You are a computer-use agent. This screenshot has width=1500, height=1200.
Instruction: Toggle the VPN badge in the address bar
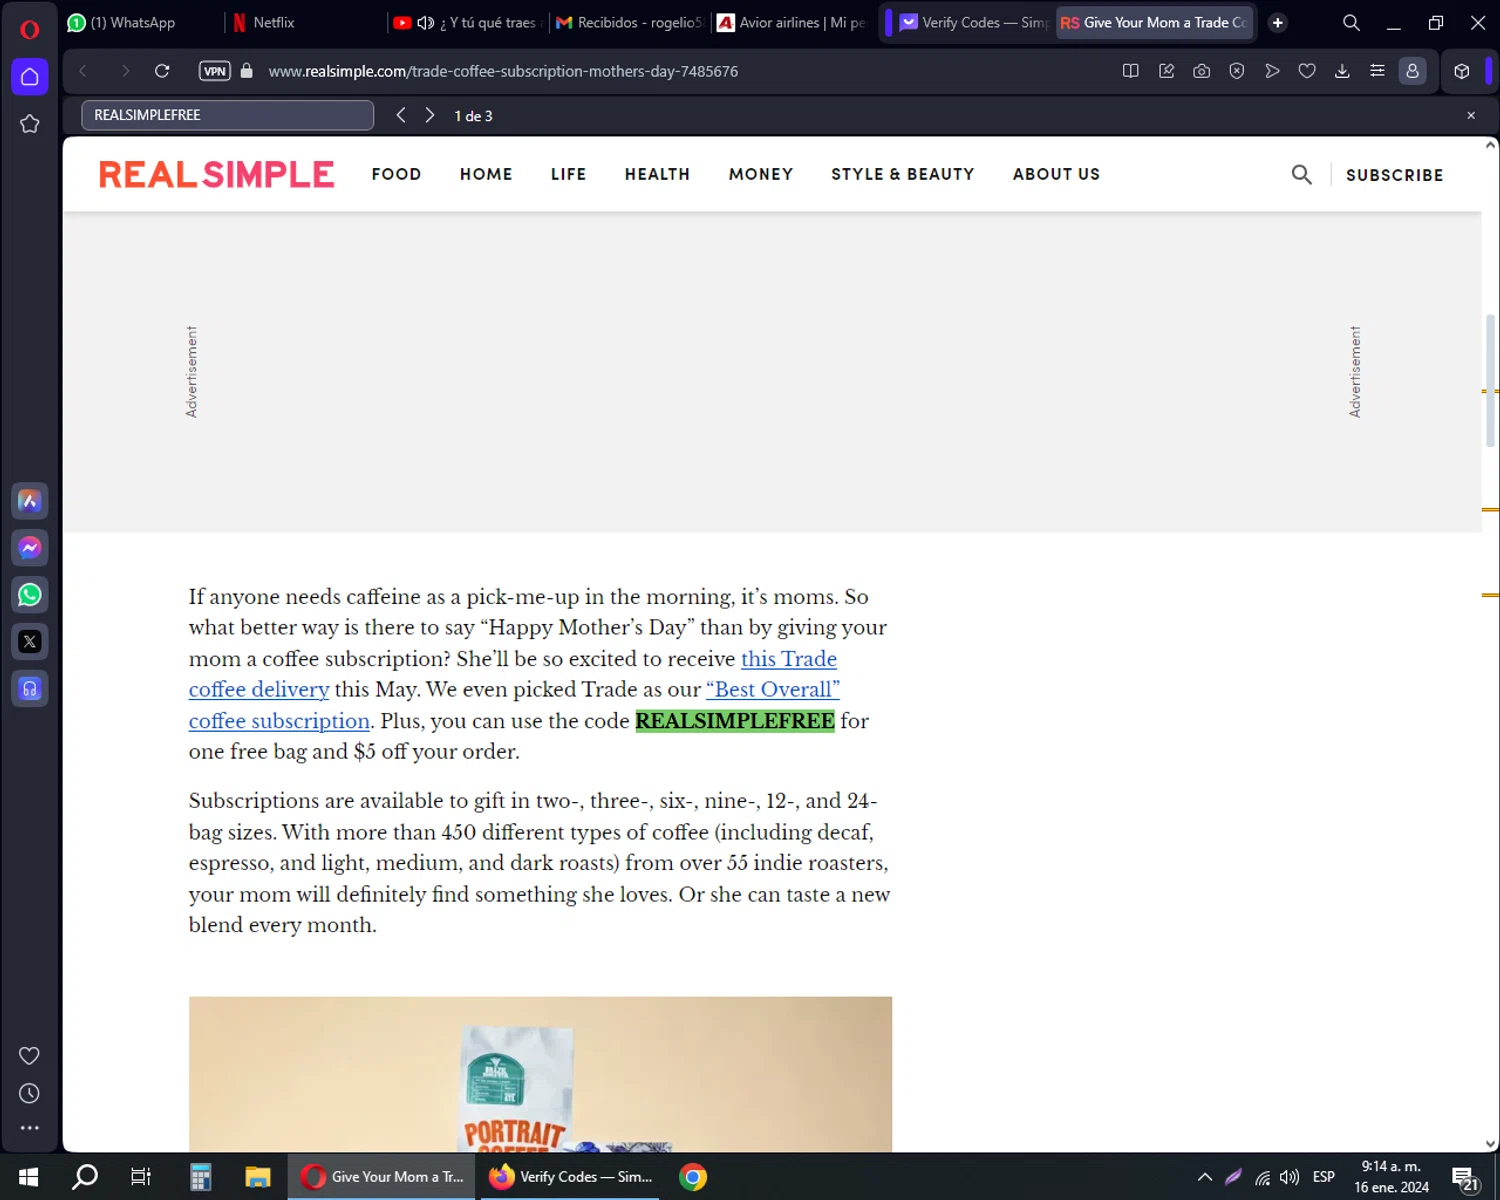[215, 71]
